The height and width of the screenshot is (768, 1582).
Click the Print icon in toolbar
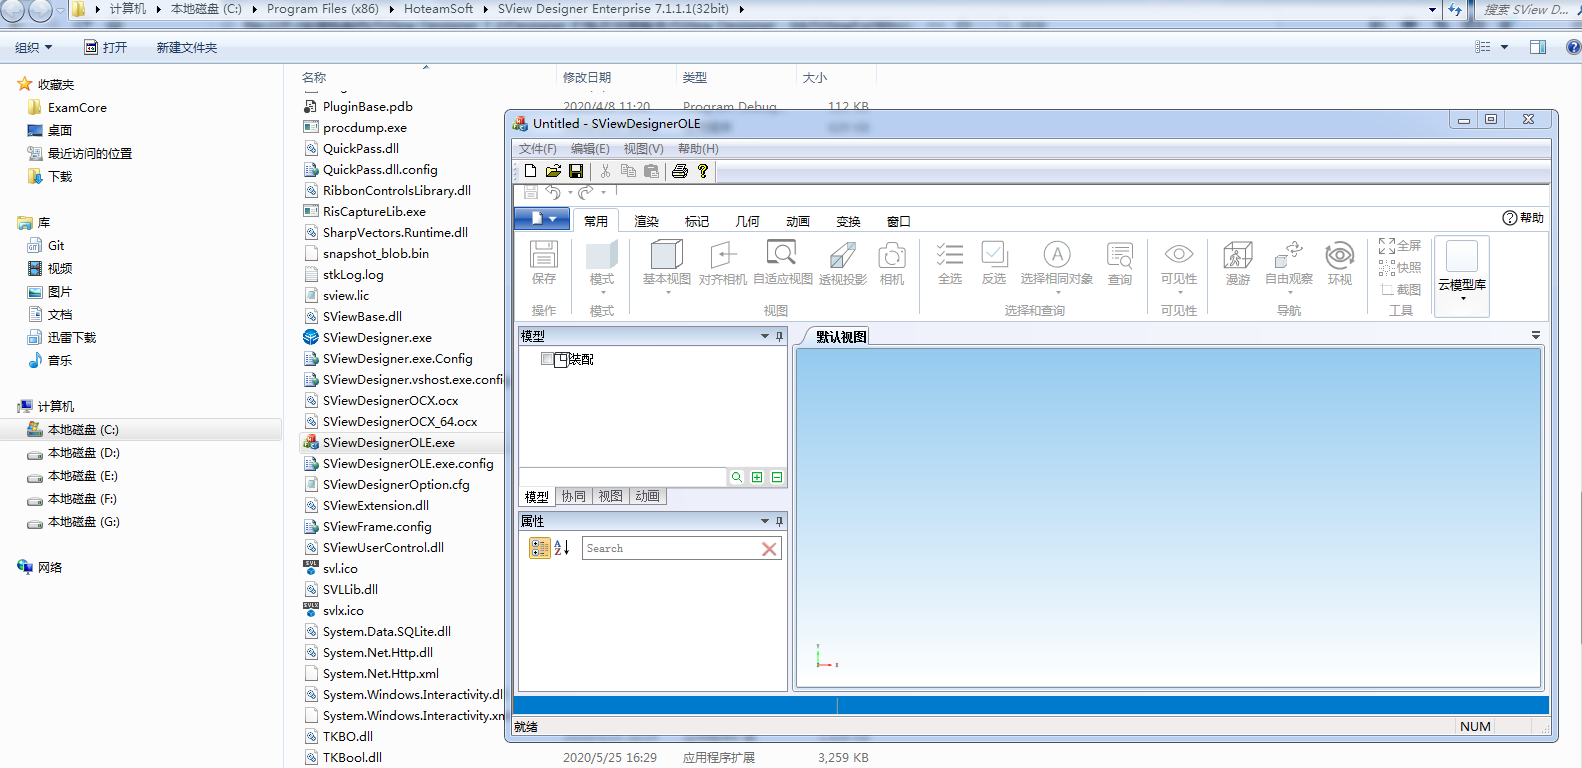(680, 171)
